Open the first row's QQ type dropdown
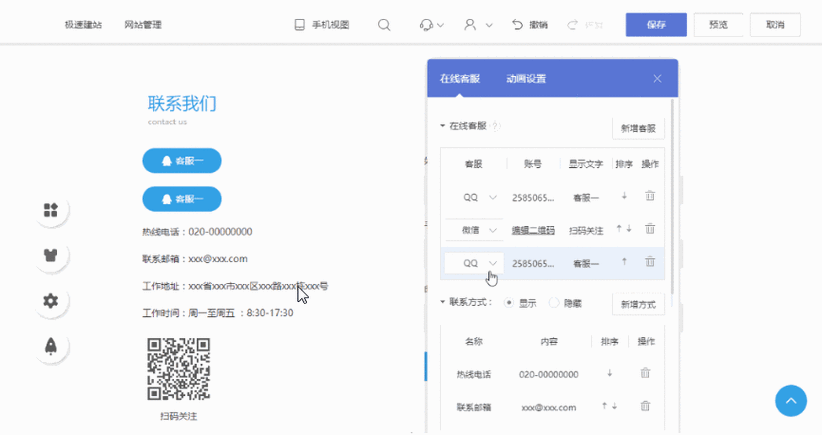This screenshot has width=822, height=435. pyautogui.click(x=474, y=198)
